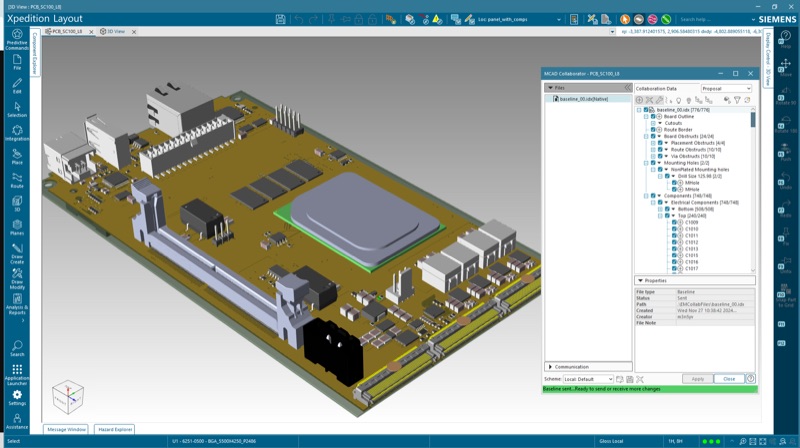The height and width of the screenshot is (448, 800).
Task: Open Draw Modify in the sidebar
Action: 17,279
